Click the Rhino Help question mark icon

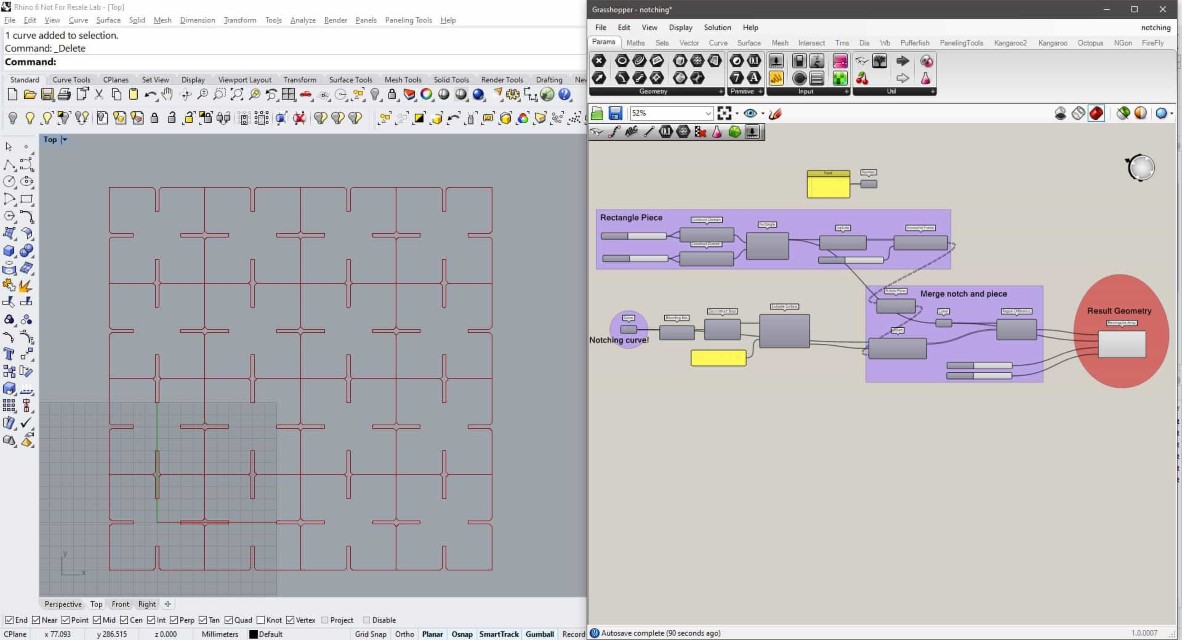point(565,94)
